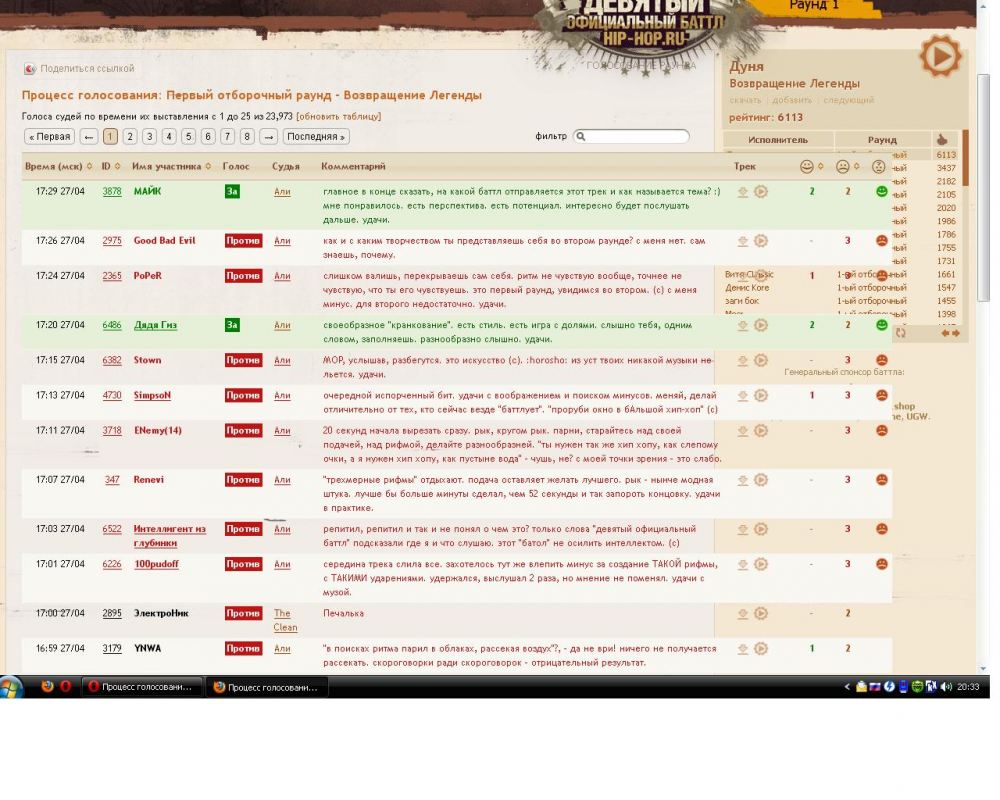Play track in МАЙК row
Image resolution: width=1000 pixels, height=800 pixels.
point(761,191)
